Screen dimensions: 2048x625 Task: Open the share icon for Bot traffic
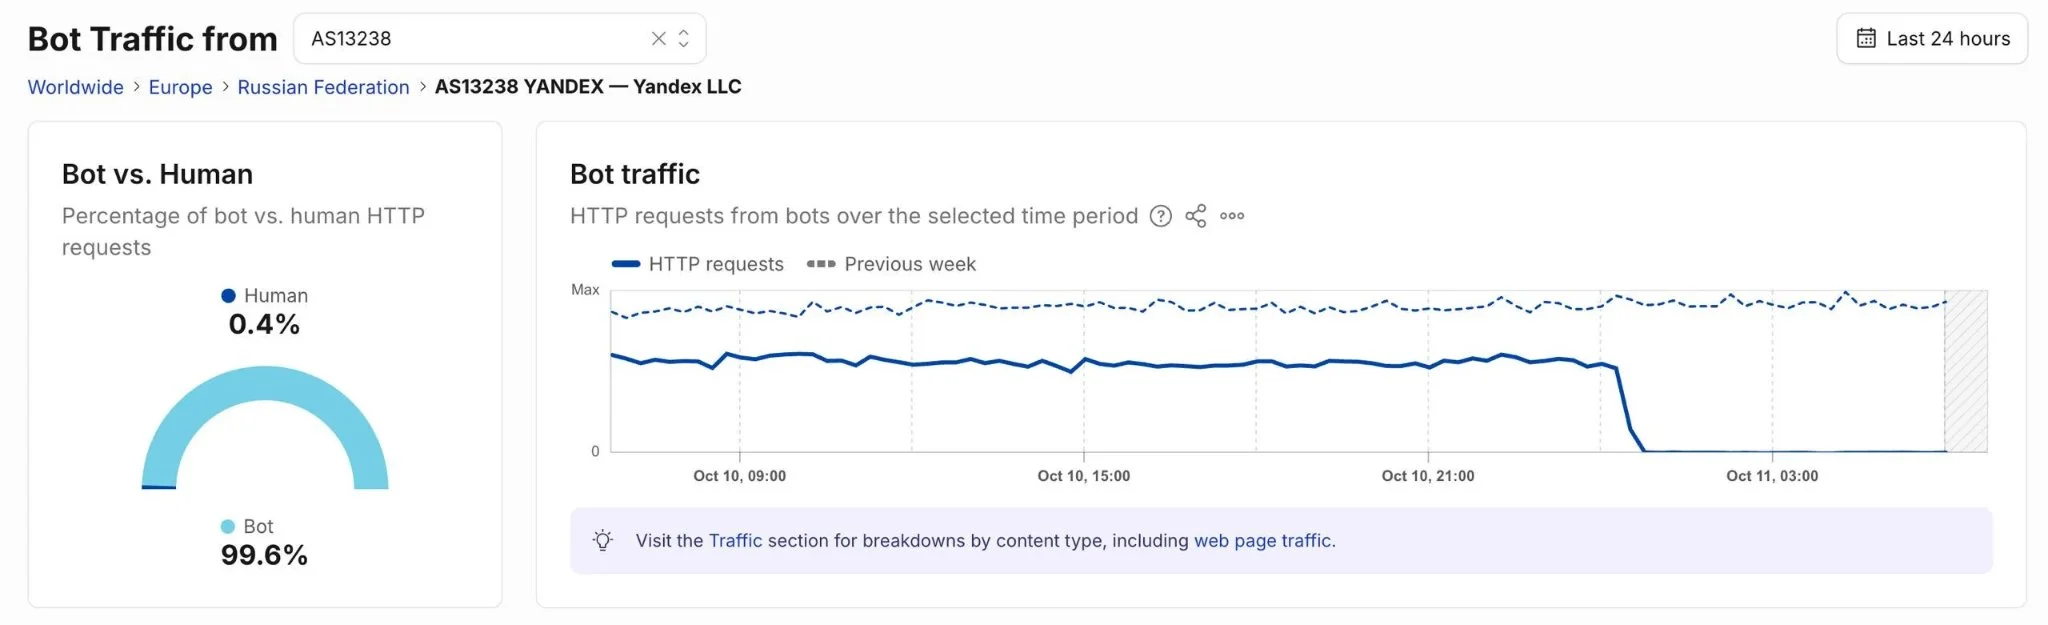coord(1196,216)
